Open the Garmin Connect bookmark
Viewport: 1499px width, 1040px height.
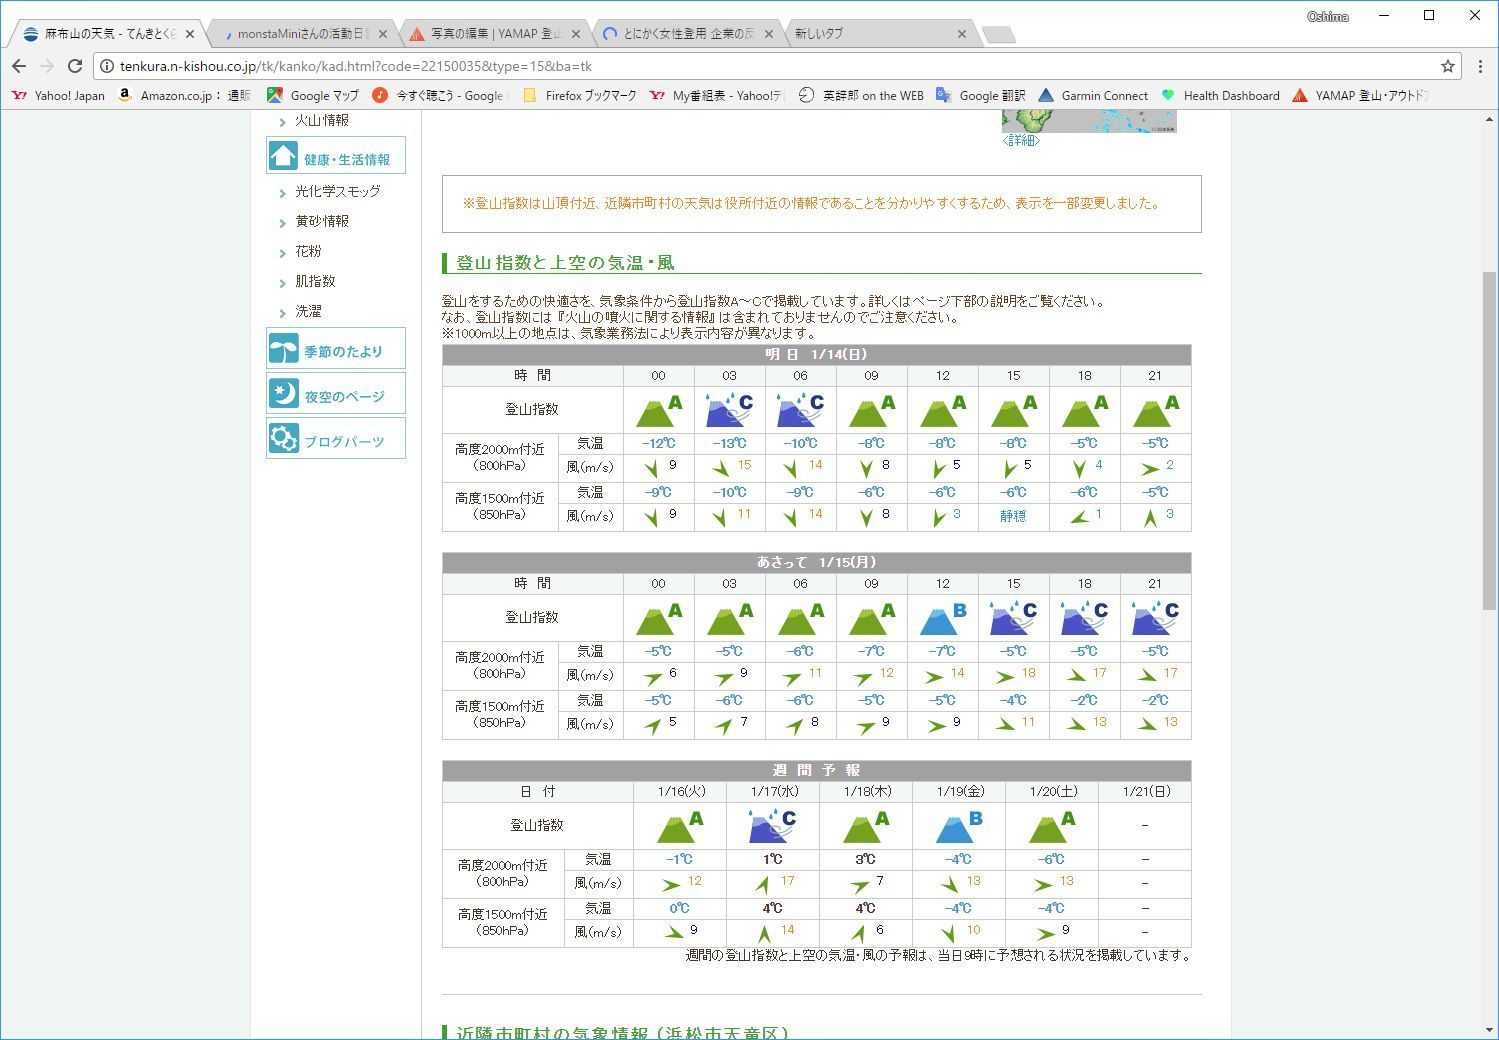pyautogui.click(x=1093, y=96)
